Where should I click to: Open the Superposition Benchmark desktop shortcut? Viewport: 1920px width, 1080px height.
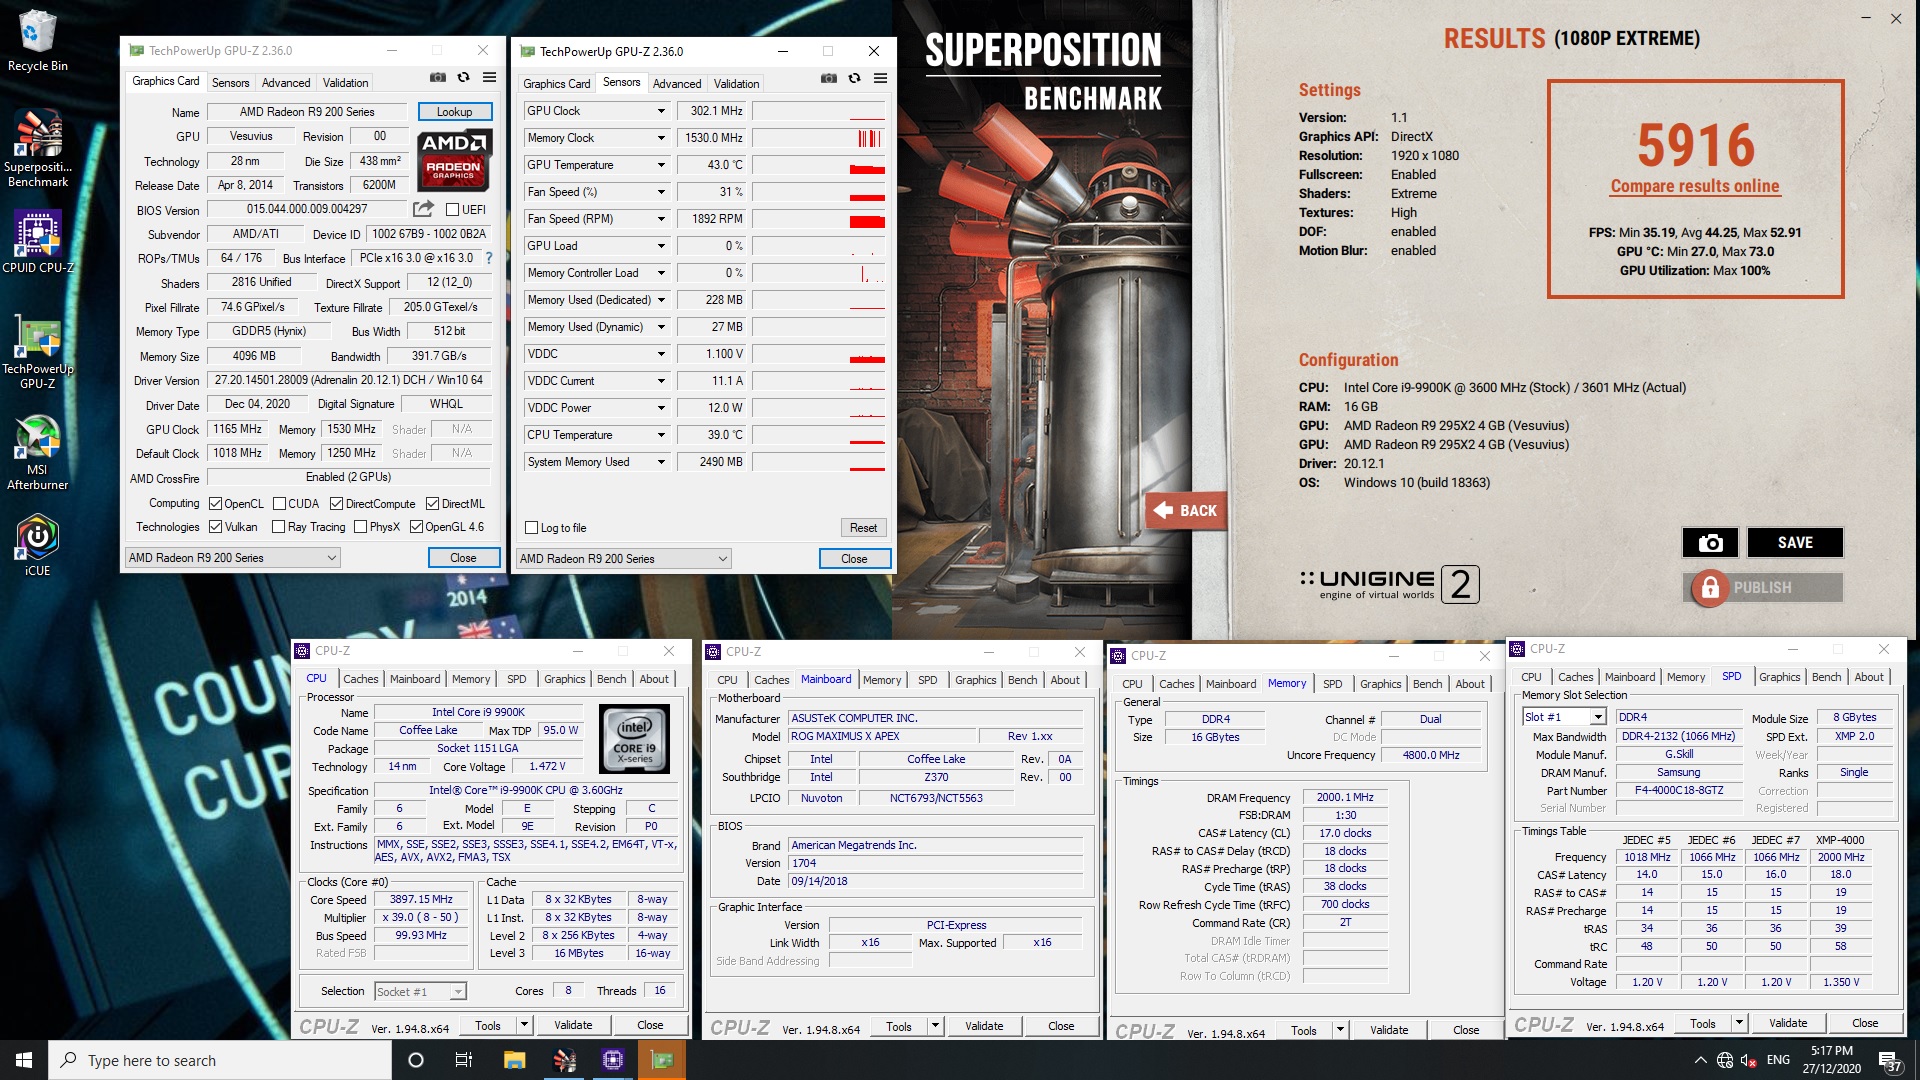point(37,149)
